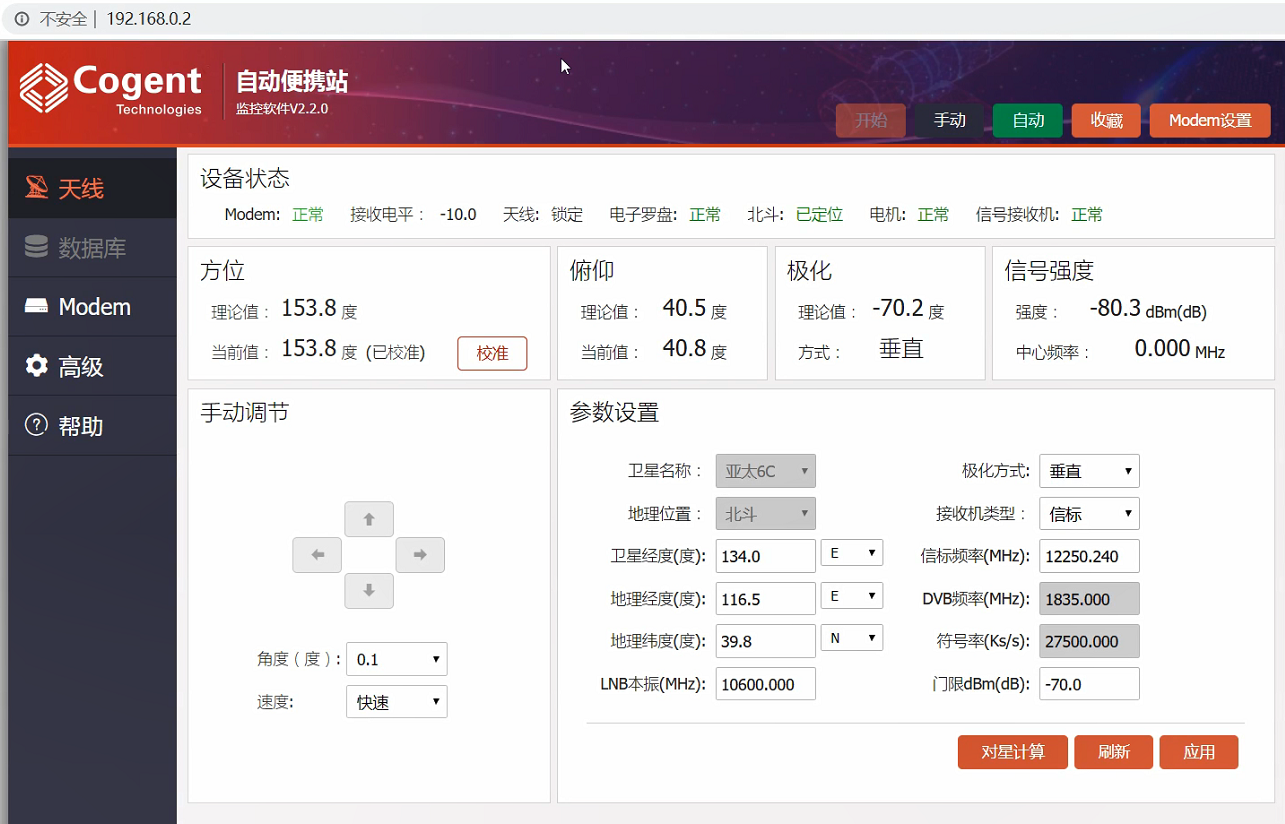Click the 俯仰 theoretical value 40.5
The width and height of the screenshot is (1285, 824).
[x=684, y=308]
